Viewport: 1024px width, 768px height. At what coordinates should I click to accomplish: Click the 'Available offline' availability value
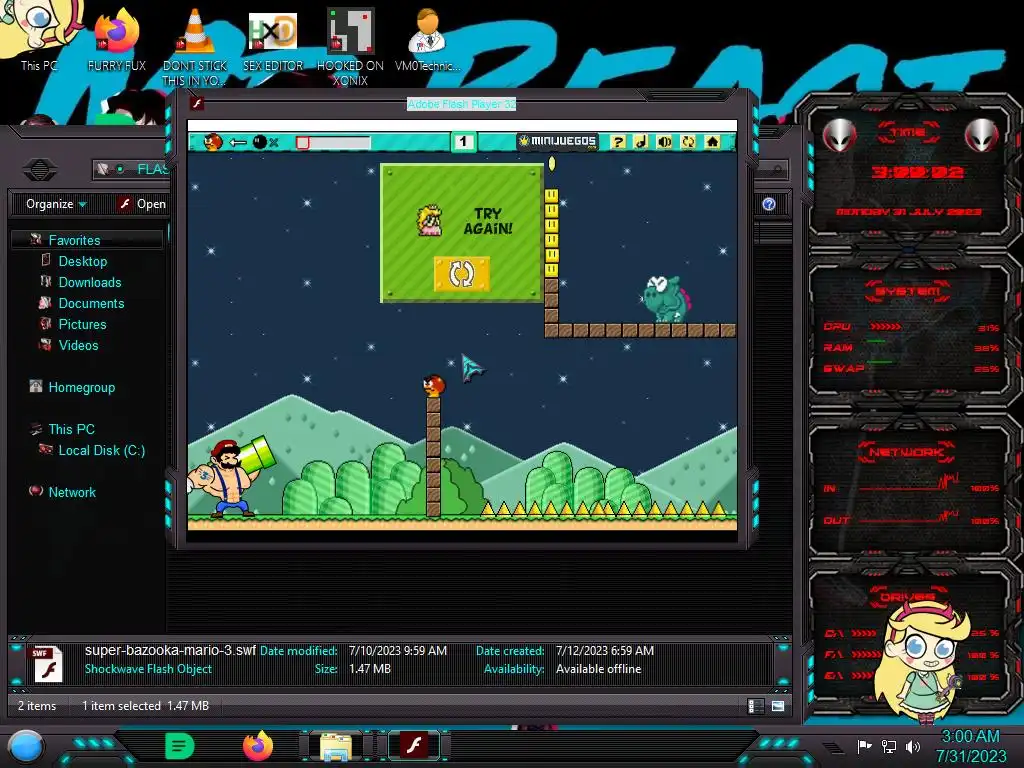pyautogui.click(x=598, y=669)
